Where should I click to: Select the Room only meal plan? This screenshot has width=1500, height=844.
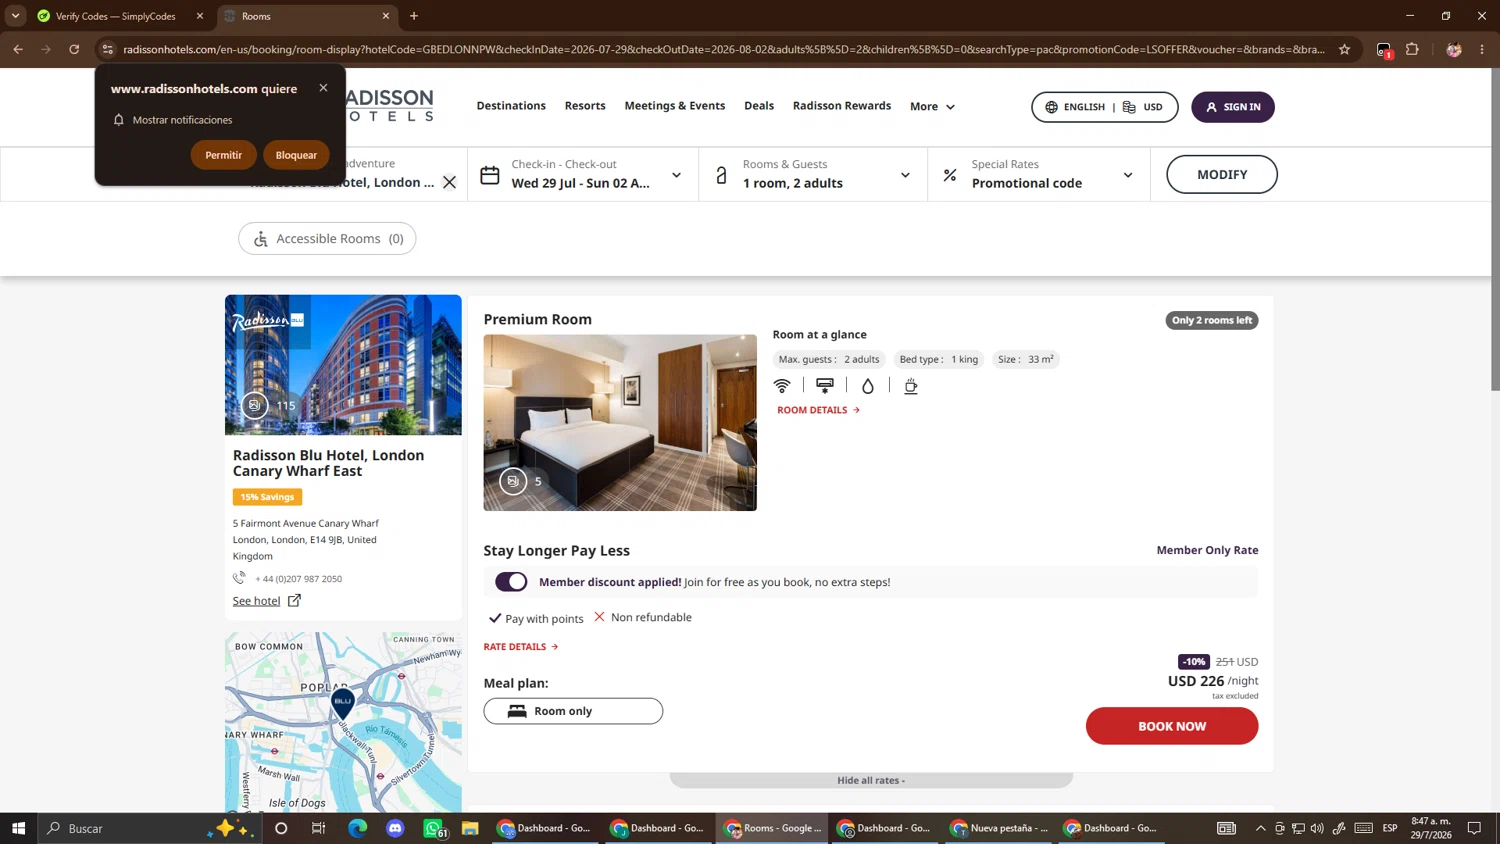point(573,711)
